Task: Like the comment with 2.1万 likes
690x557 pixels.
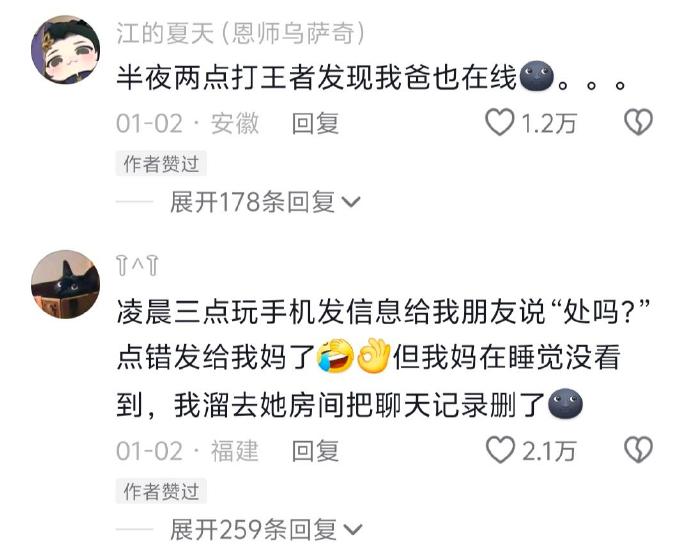Action: [x=500, y=450]
